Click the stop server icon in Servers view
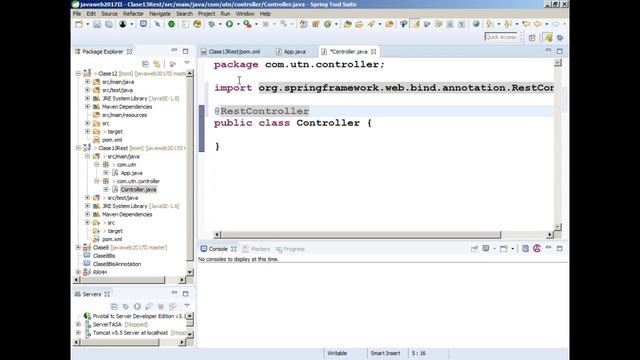Image resolution: width=640 pixels, height=360 pixels. (161, 306)
